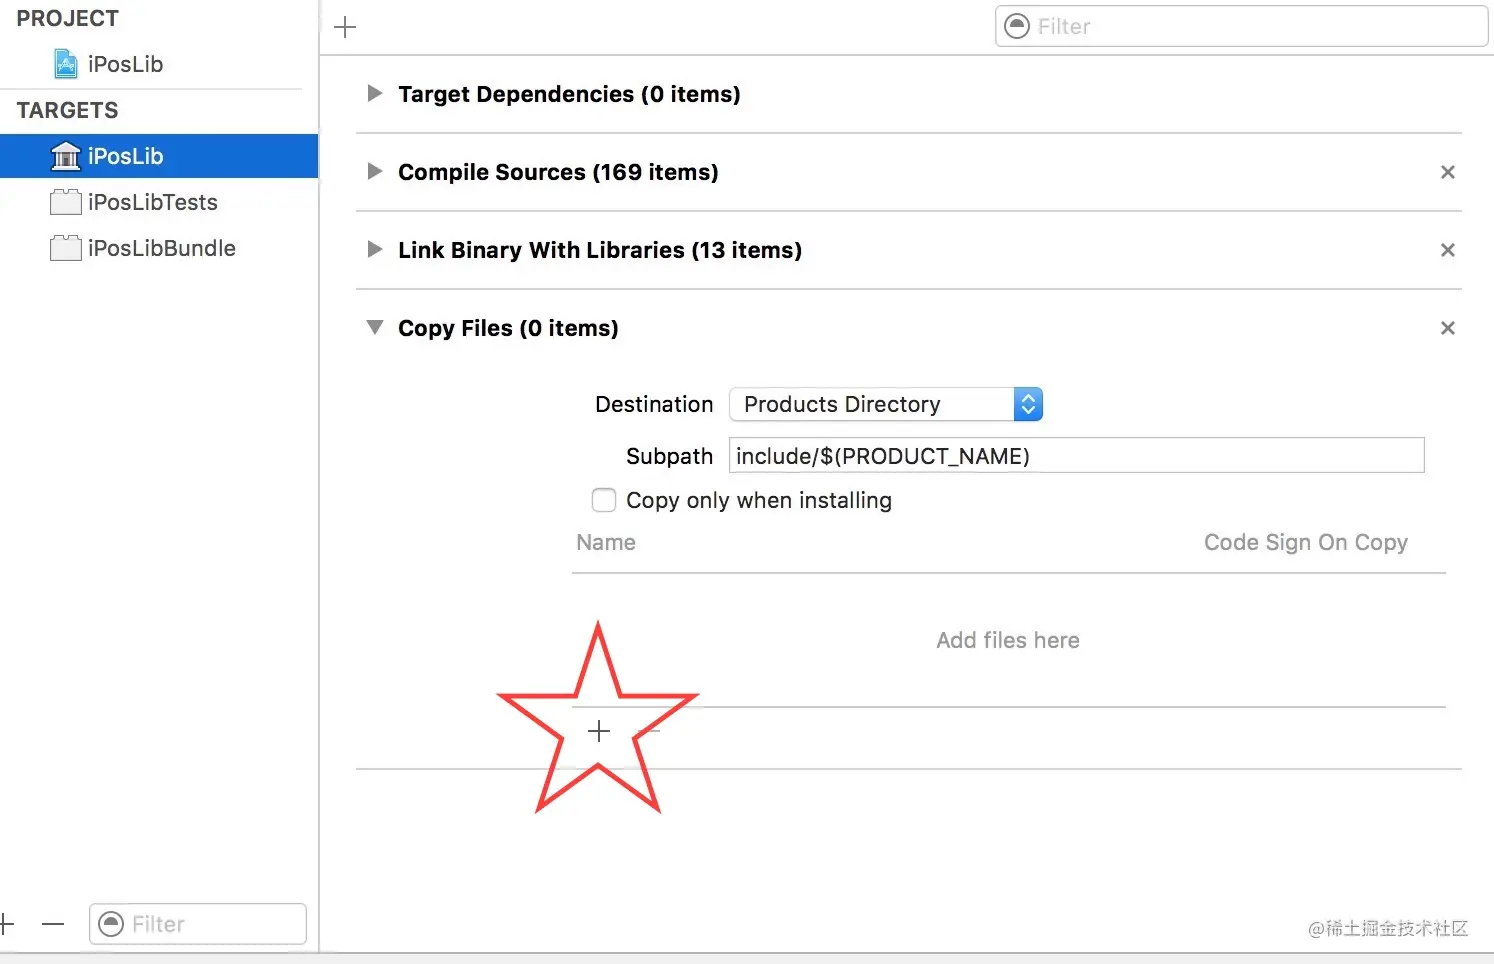Collapse the Copy Files section

(375, 327)
